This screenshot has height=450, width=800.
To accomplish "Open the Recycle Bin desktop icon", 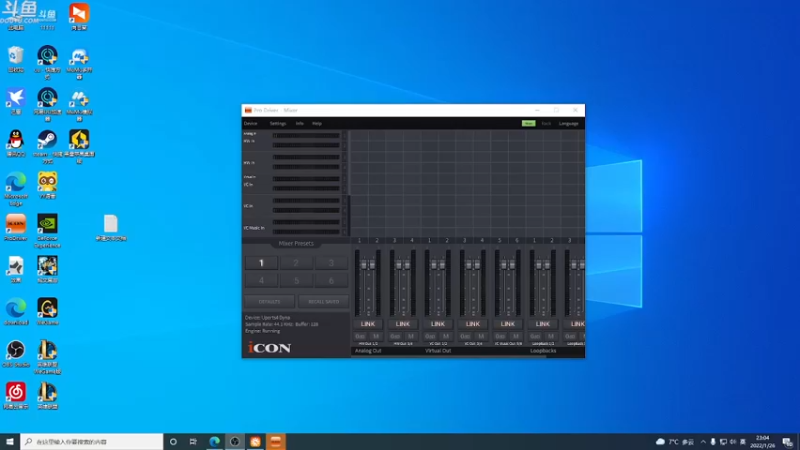I will coord(16,58).
